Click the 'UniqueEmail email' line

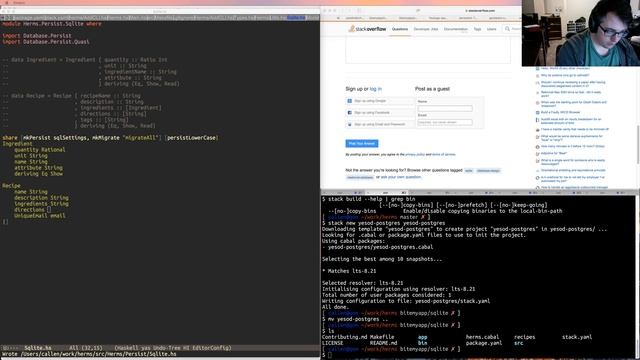pyautogui.click(x=40, y=216)
